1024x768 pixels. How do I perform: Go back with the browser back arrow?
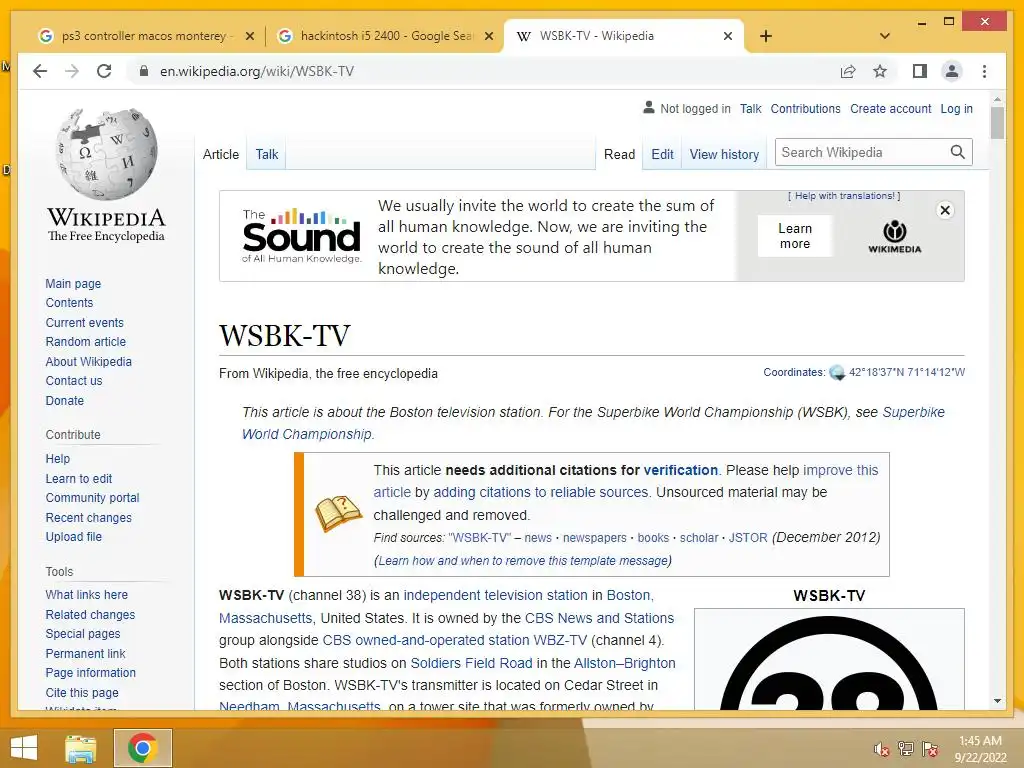click(x=40, y=71)
